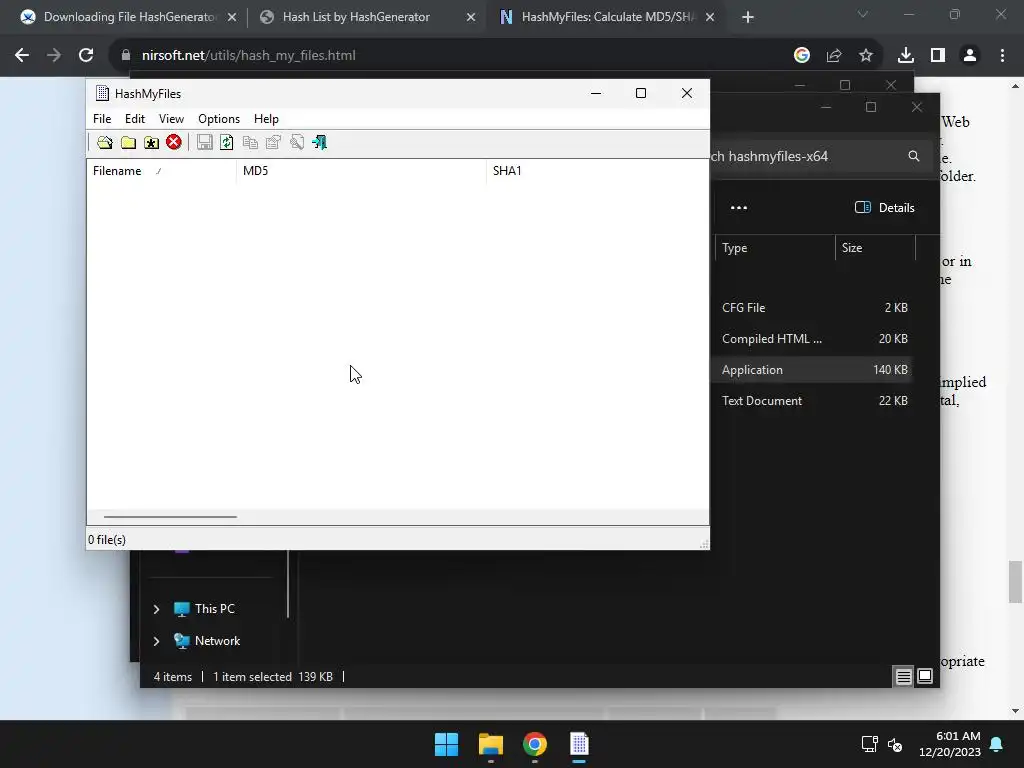Click the Chrome page vertical scrollbar thumb
This screenshot has height=768, width=1024.
click(1016, 582)
